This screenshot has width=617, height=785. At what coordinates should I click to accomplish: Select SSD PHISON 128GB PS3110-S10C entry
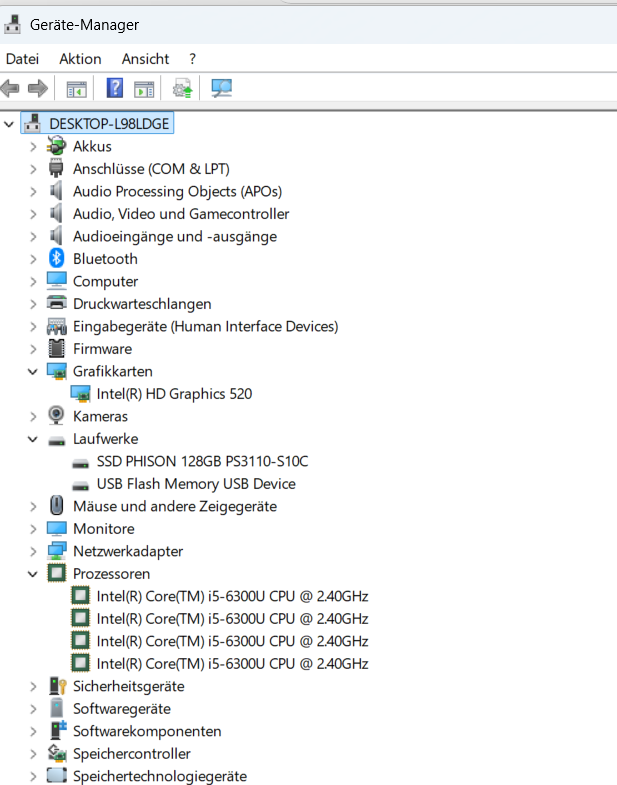coord(202,461)
